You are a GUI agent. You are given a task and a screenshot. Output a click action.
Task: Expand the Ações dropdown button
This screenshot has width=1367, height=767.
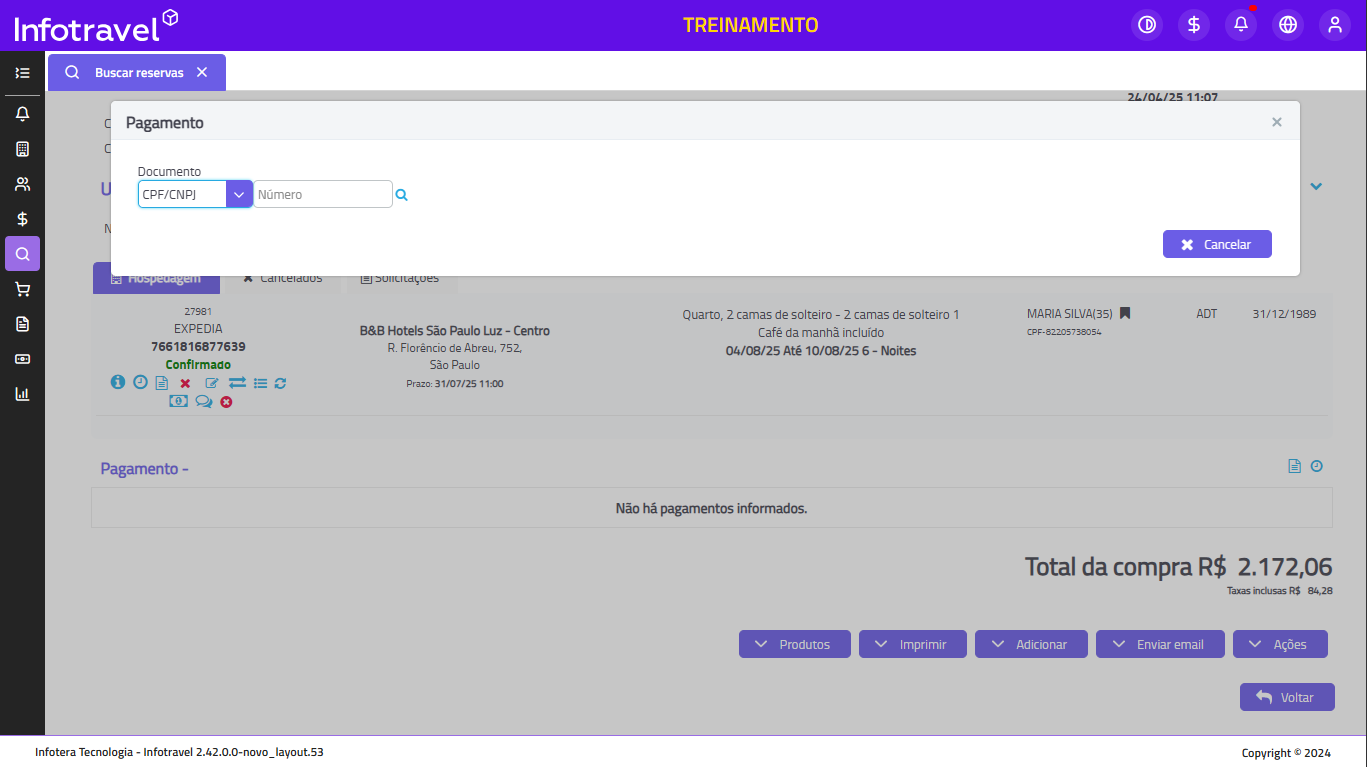tap(1279, 644)
